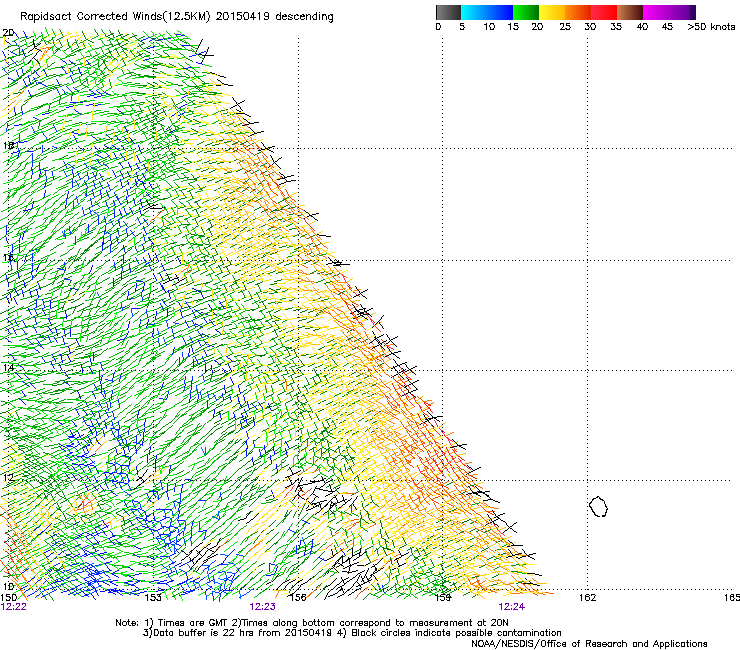The height and width of the screenshot is (650, 740).
Task: Click the yellow 20-25 knots legend segment
Action: [x=552, y=12]
